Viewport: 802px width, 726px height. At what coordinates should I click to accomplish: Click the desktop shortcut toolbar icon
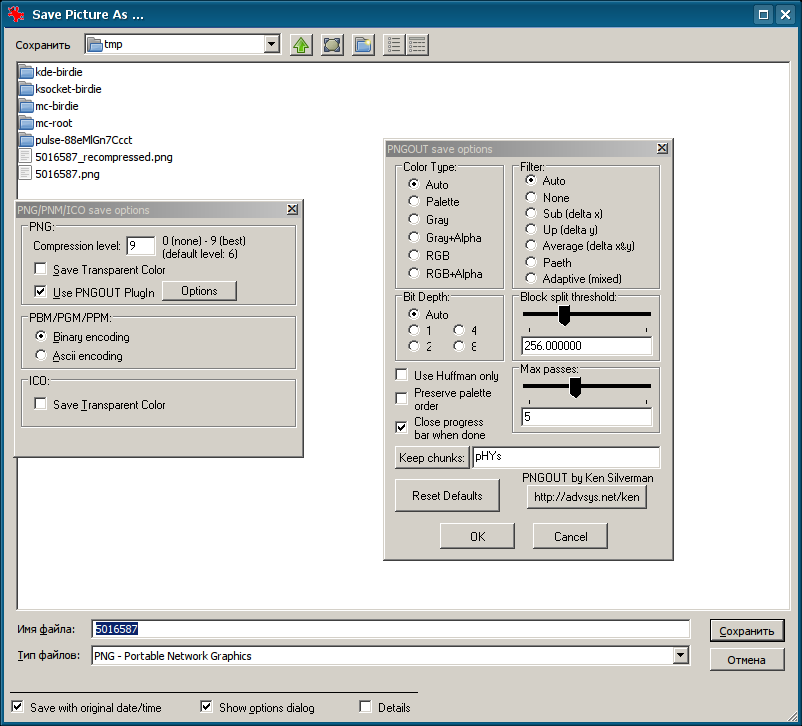[332, 45]
